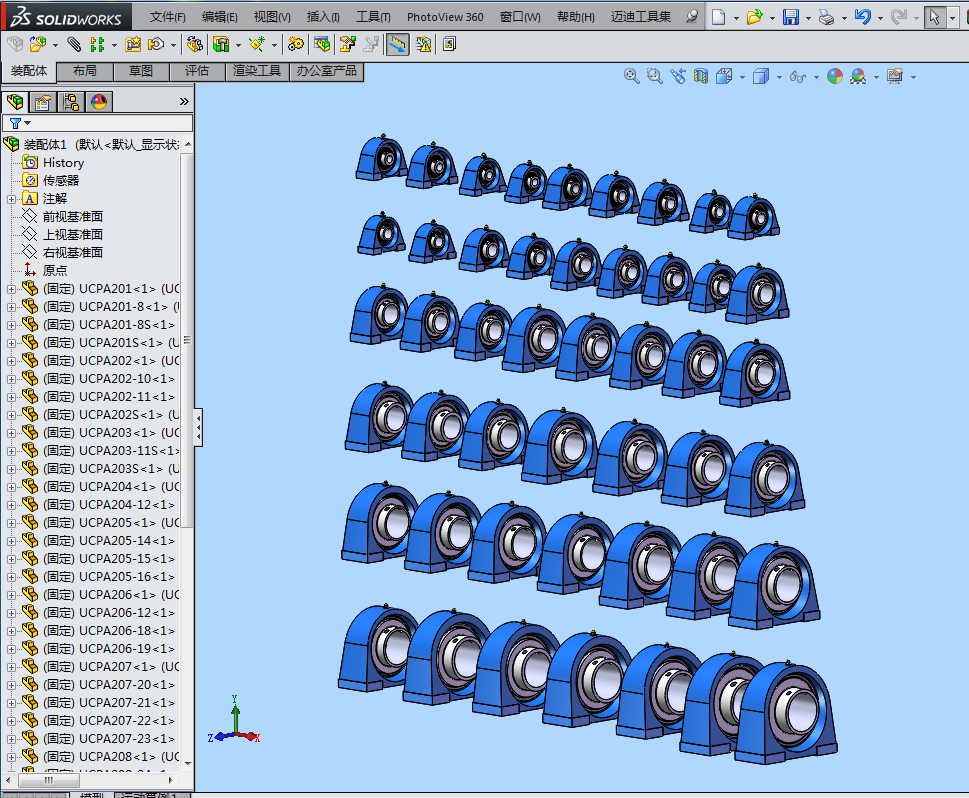Switch to the ConfigurationManager tab icon
The height and width of the screenshot is (798, 969).
coord(71,101)
